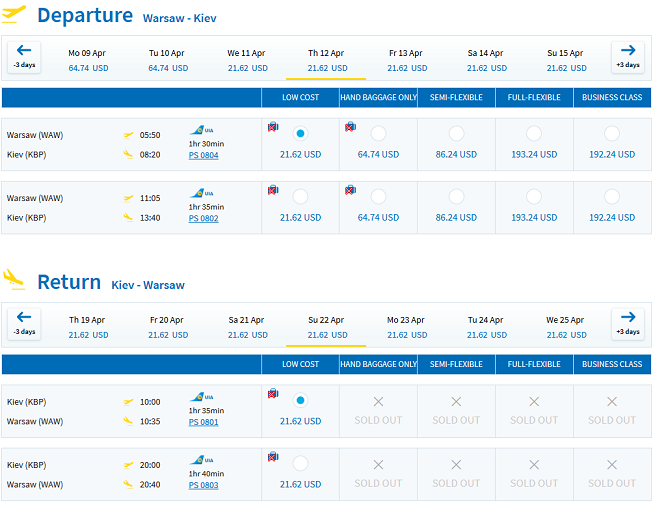Click return minus 3 days arrow
This screenshot has width=653, height=505.
click(x=24, y=324)
